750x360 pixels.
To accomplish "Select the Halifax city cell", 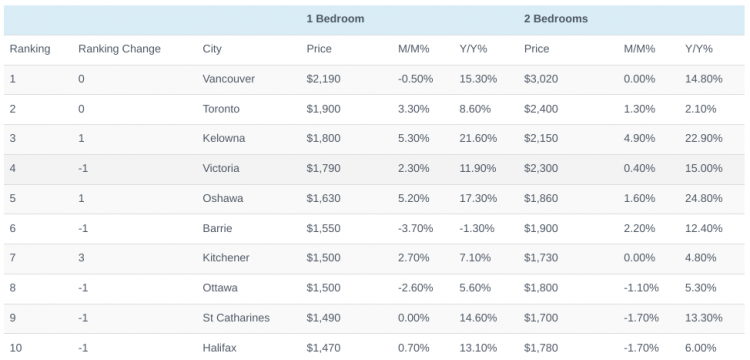I will point(219,348).
